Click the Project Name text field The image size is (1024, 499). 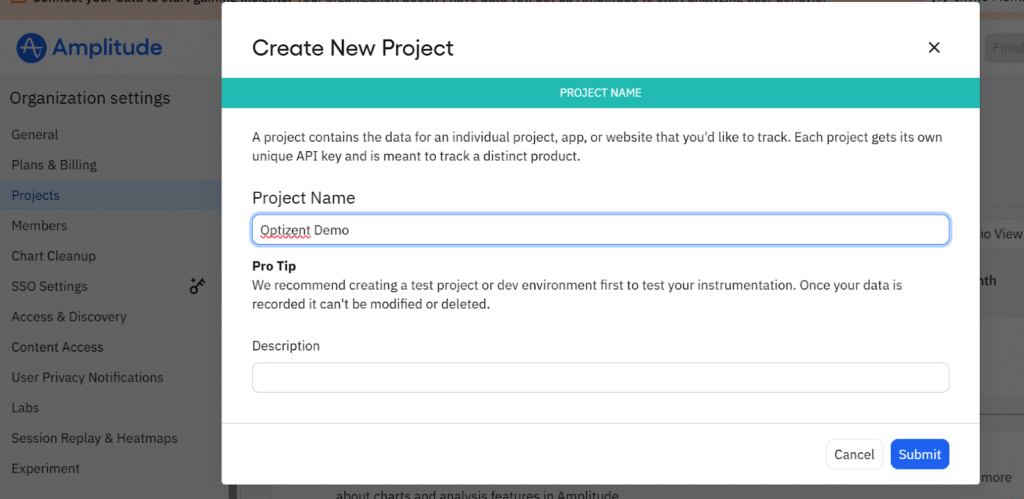(x=600, y=230)
